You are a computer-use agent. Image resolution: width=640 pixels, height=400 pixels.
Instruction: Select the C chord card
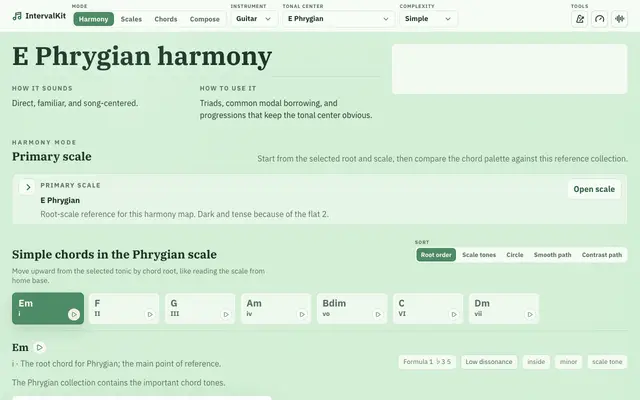(x=428, y=309)
